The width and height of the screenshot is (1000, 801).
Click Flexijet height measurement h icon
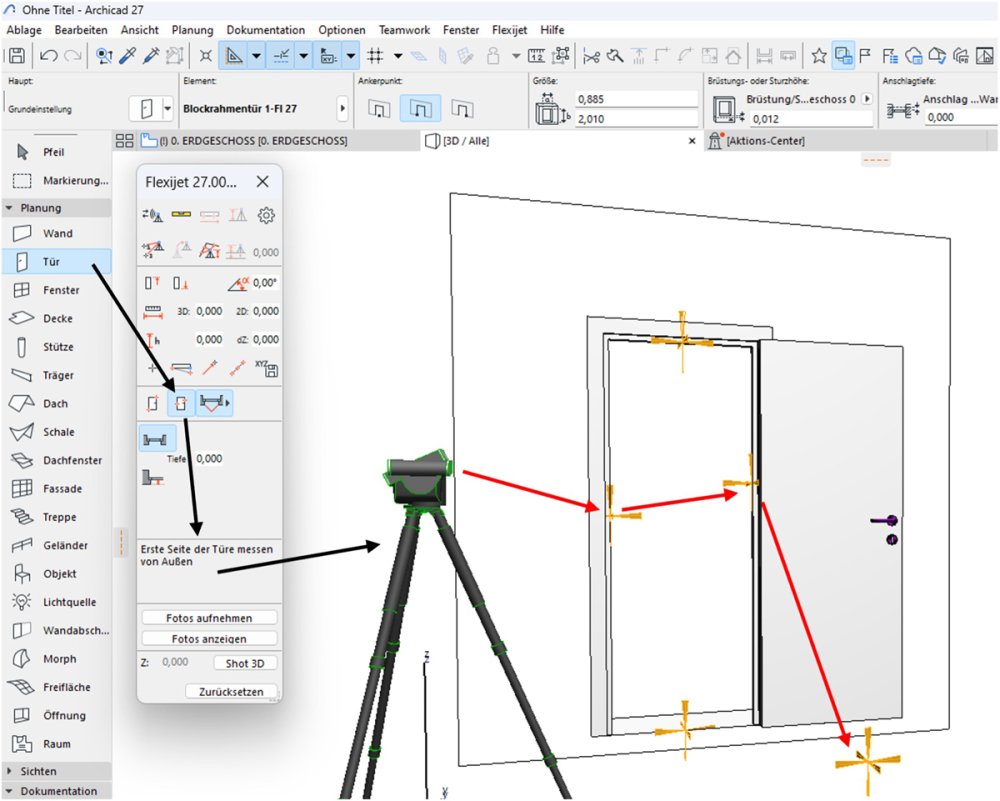[x=153, y=340]
